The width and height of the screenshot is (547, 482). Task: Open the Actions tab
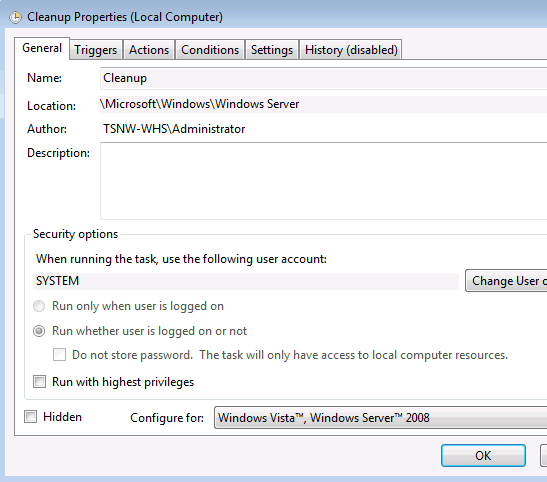coord(149,50)
